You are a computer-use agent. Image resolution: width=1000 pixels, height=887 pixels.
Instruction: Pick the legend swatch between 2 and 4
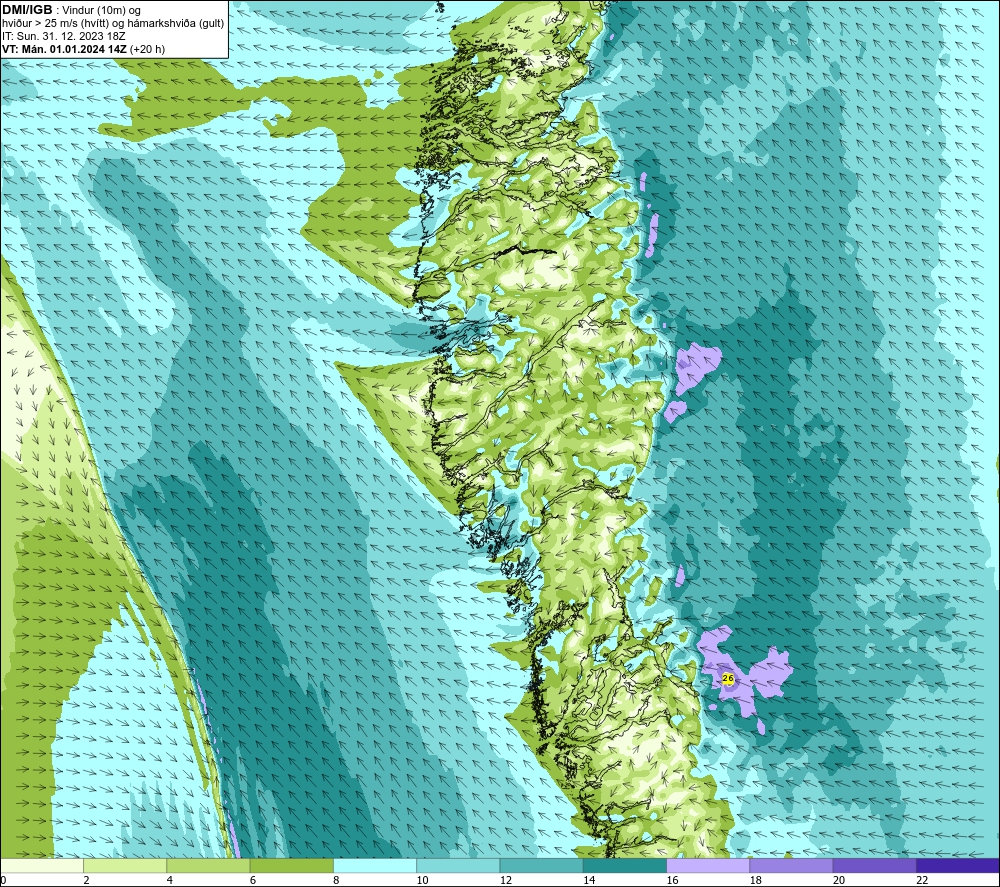pos(125,866)
